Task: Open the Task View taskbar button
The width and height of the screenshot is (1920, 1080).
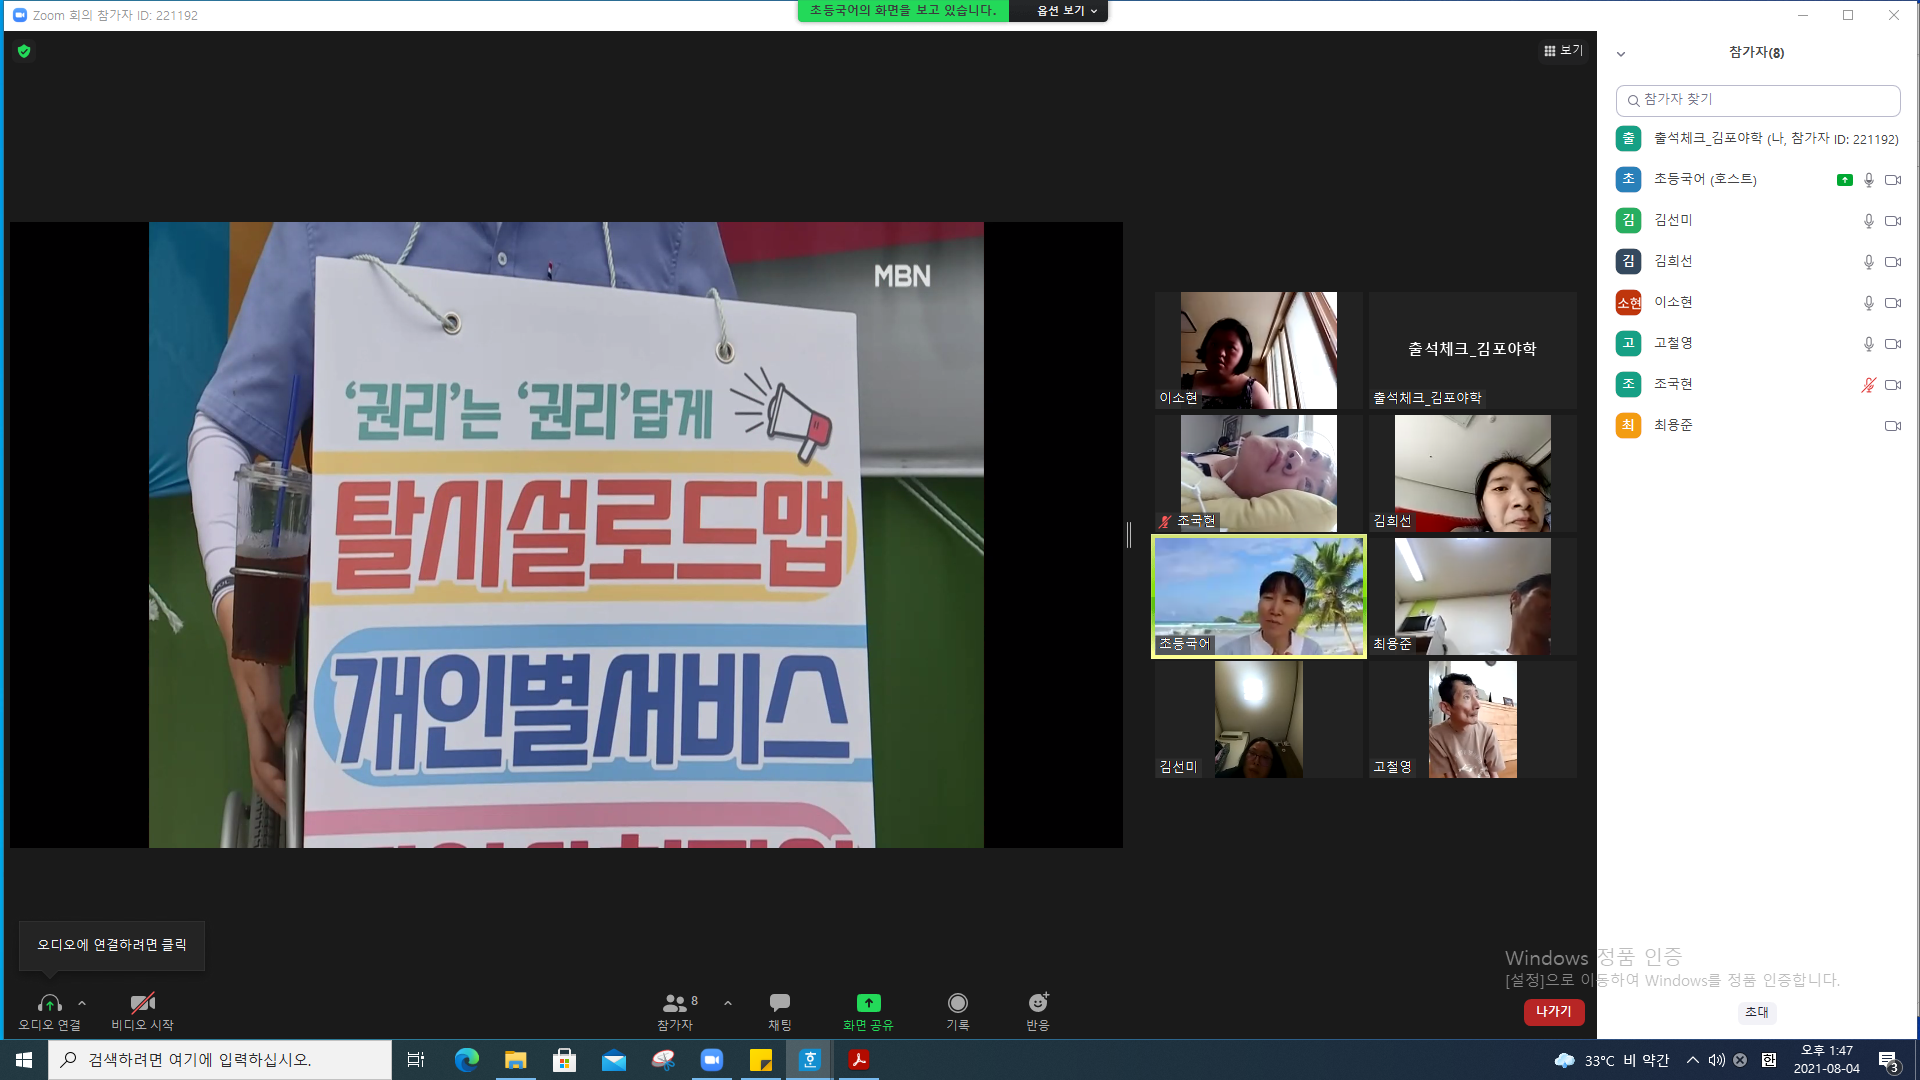Action: (x=416, y=1060)
